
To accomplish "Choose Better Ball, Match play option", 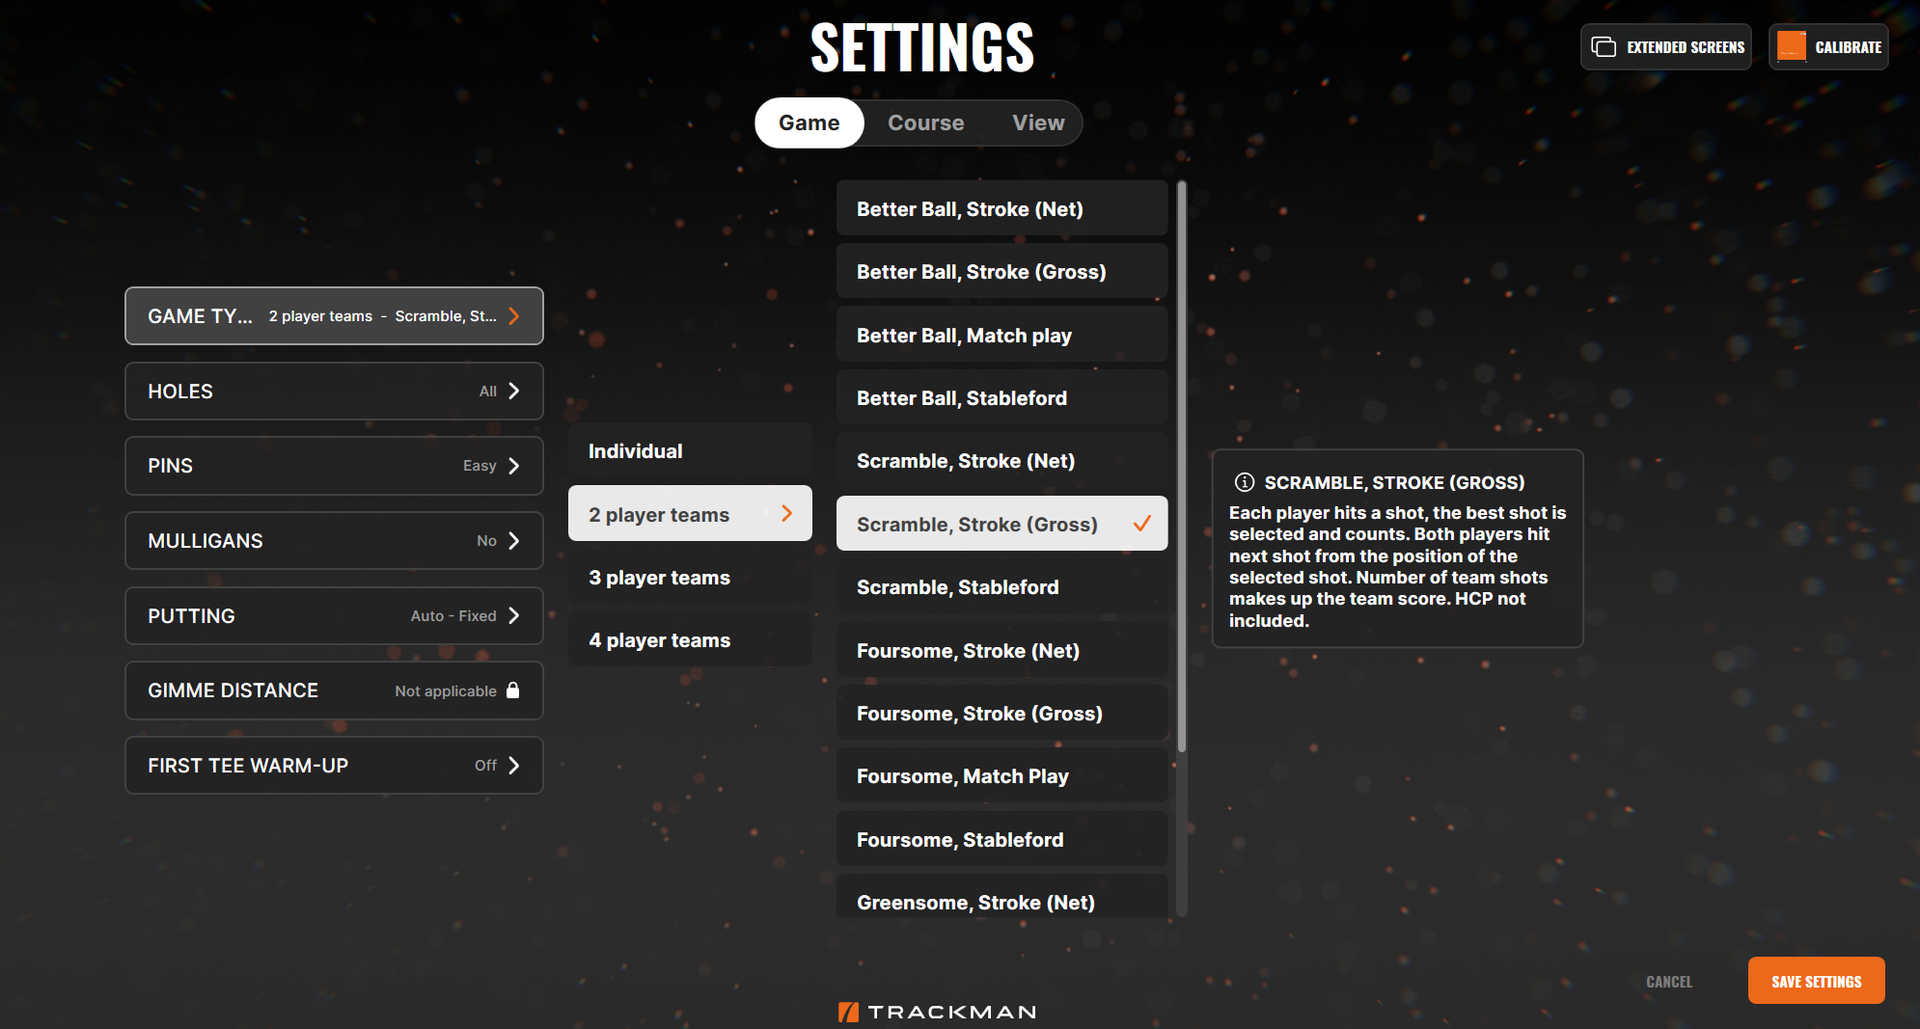I will coord(1001,335).
